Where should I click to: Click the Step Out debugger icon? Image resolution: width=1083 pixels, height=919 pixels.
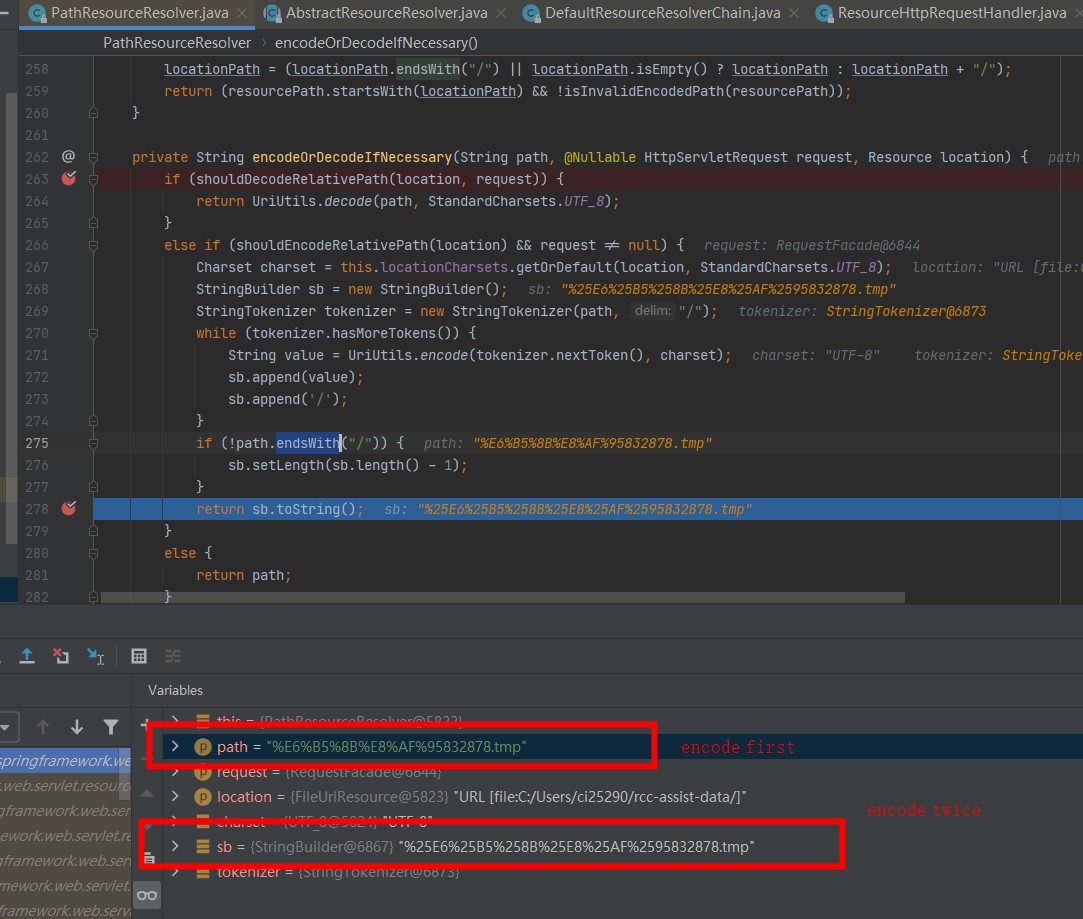click(x=27, y=656)
